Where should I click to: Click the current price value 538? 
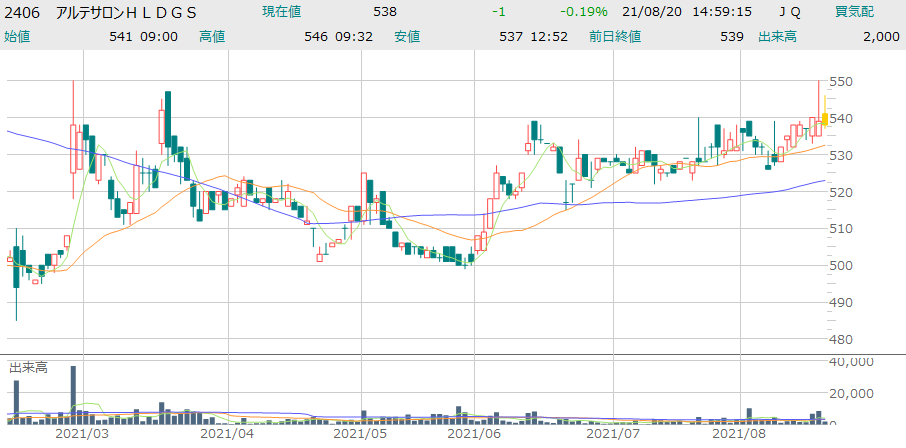coord(384,12)
